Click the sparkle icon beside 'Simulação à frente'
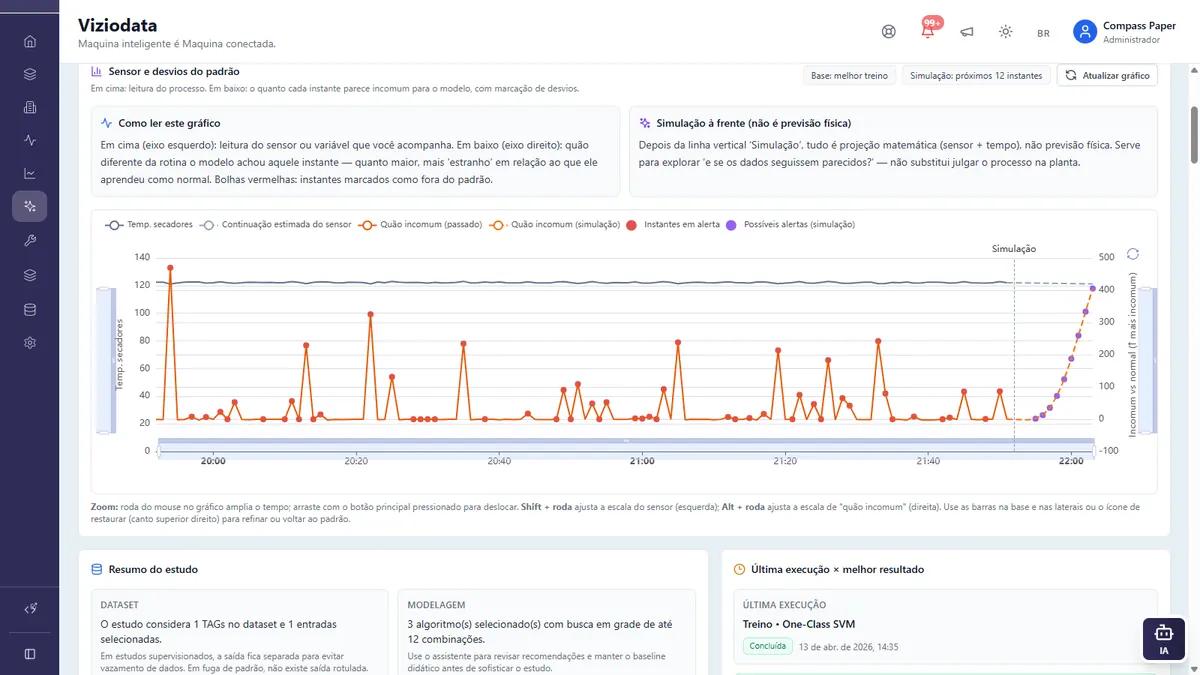Image resolution: width=1200 pixels, height=675 pixels. 645,123
